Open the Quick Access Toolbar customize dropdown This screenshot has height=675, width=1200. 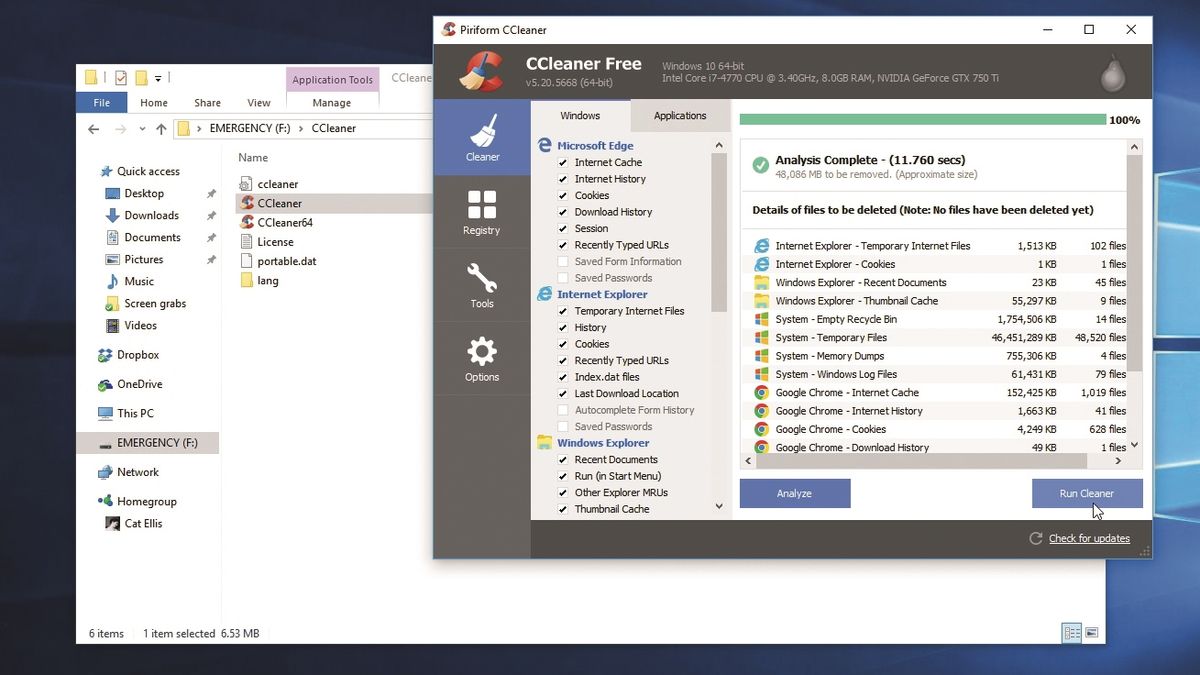pos(156,77)
